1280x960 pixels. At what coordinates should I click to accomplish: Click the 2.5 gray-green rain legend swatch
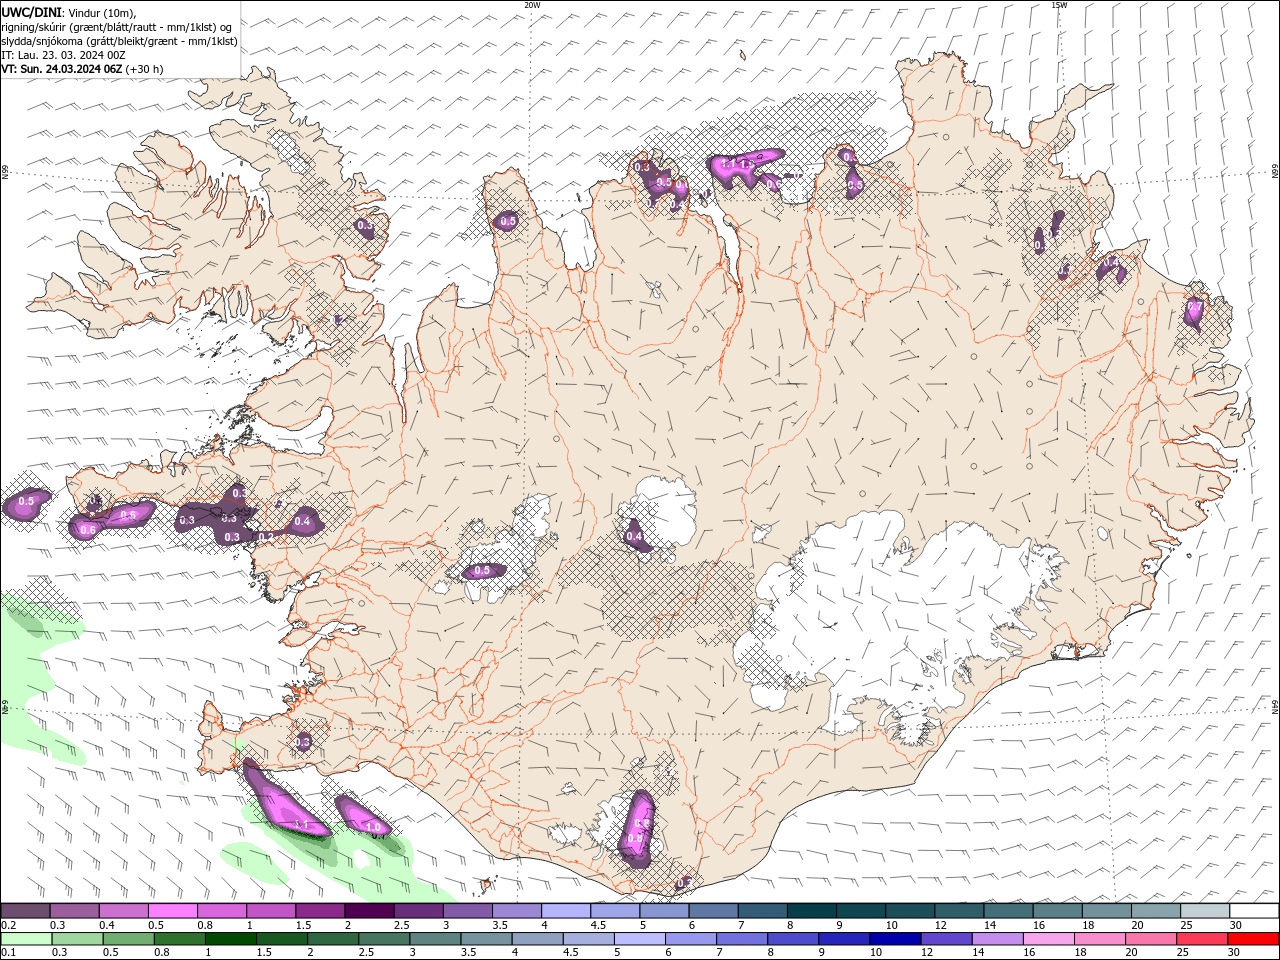click(x=384, y=939)
